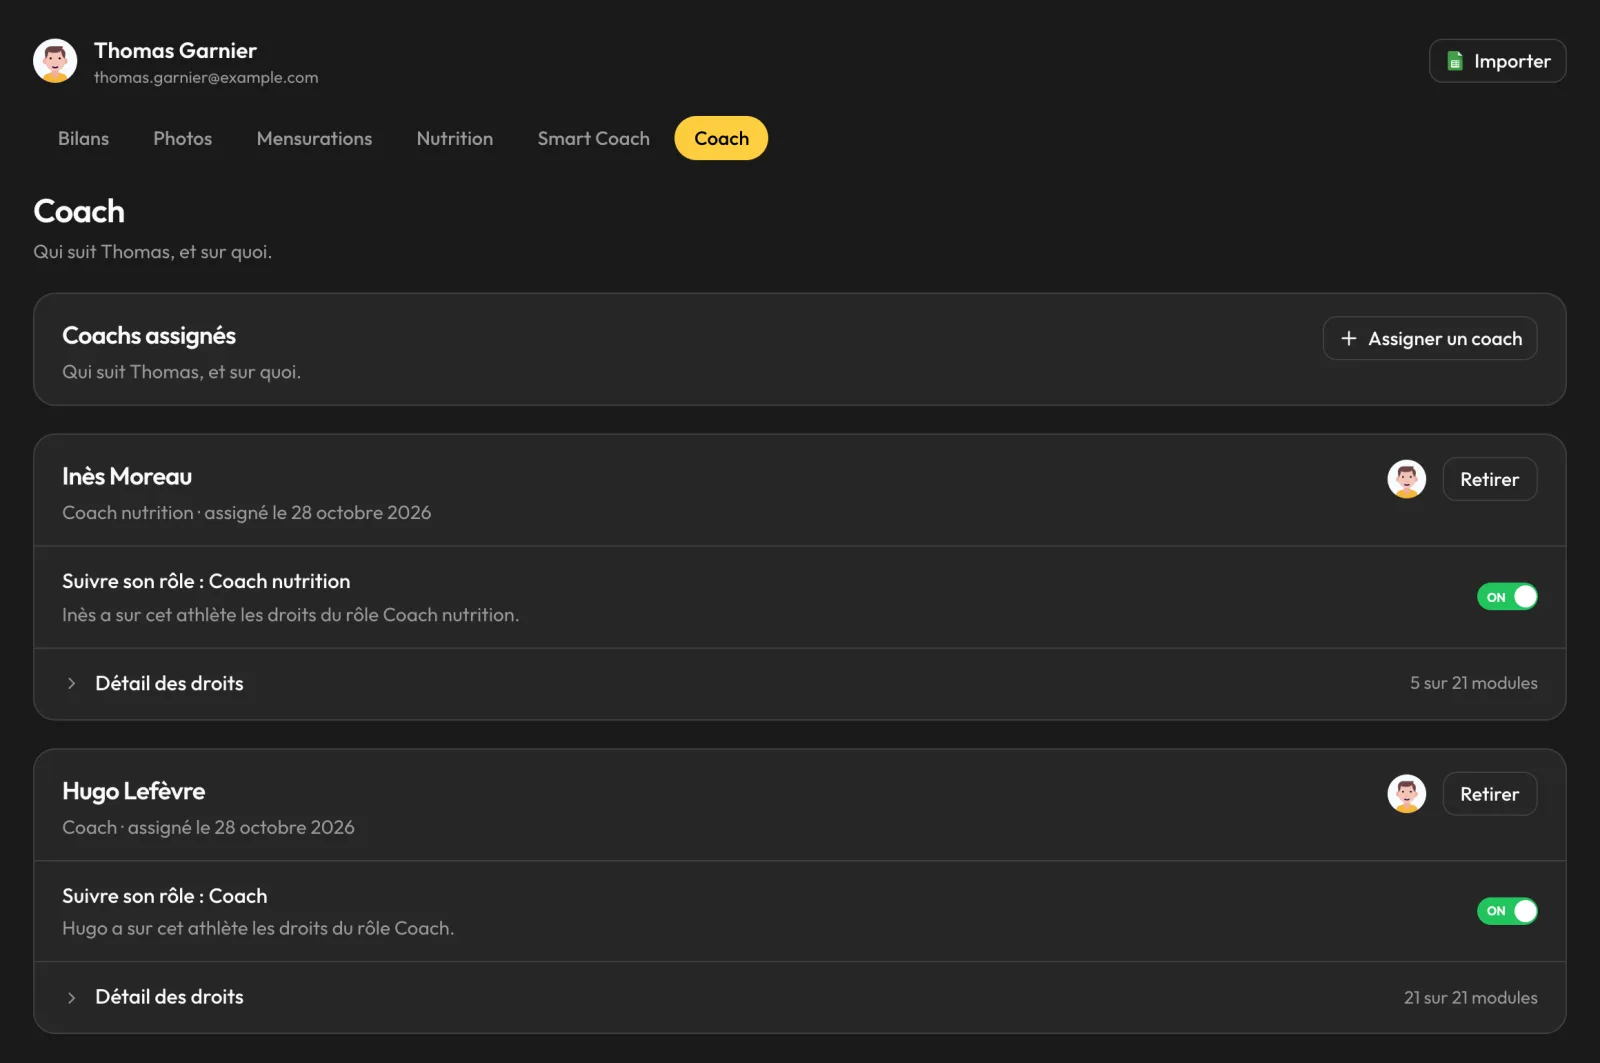Select the highlighted Coach tab

pyautogui.click(x=721, y=138)
